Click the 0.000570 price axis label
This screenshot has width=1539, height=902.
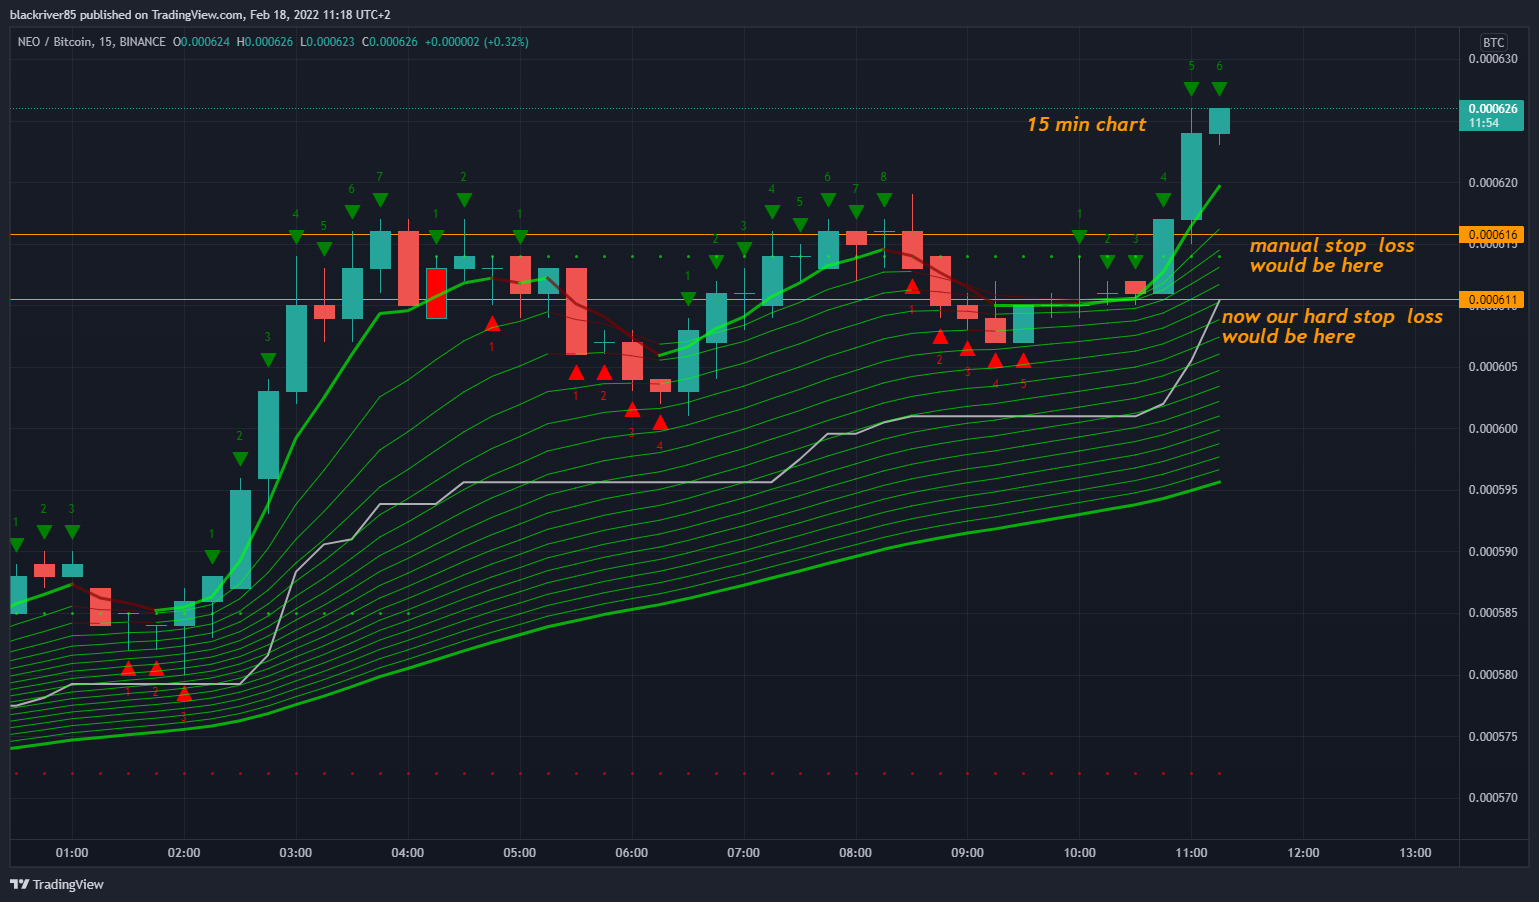point(1492,798)
